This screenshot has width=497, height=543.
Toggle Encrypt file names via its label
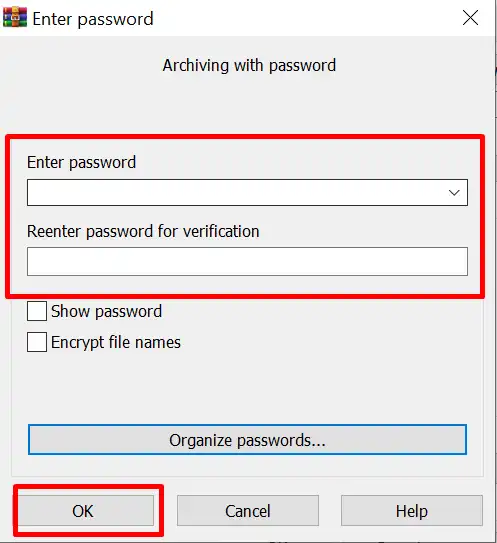pos(116,342)
